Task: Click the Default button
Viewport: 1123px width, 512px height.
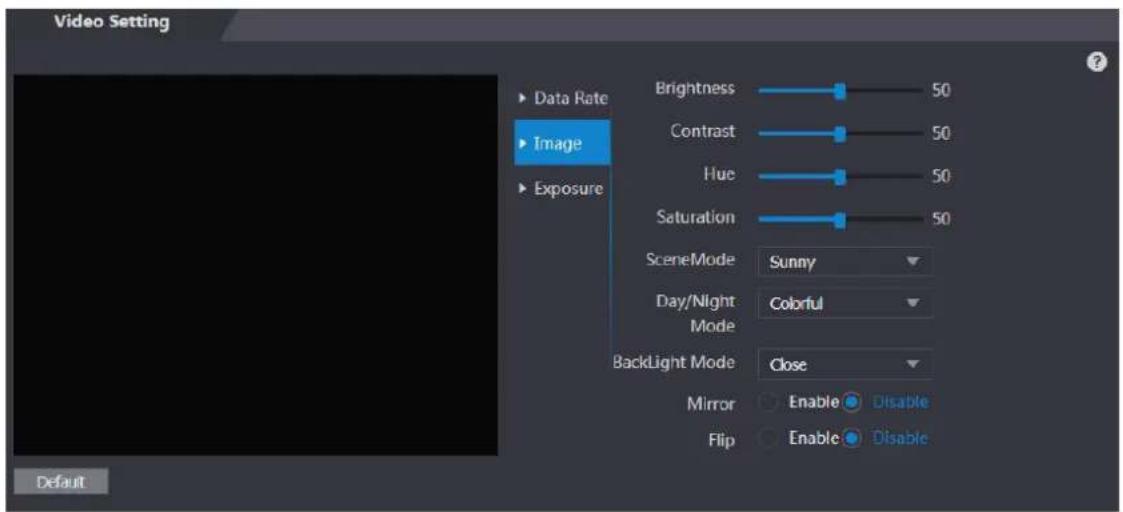Action: [x=61, y=481]
